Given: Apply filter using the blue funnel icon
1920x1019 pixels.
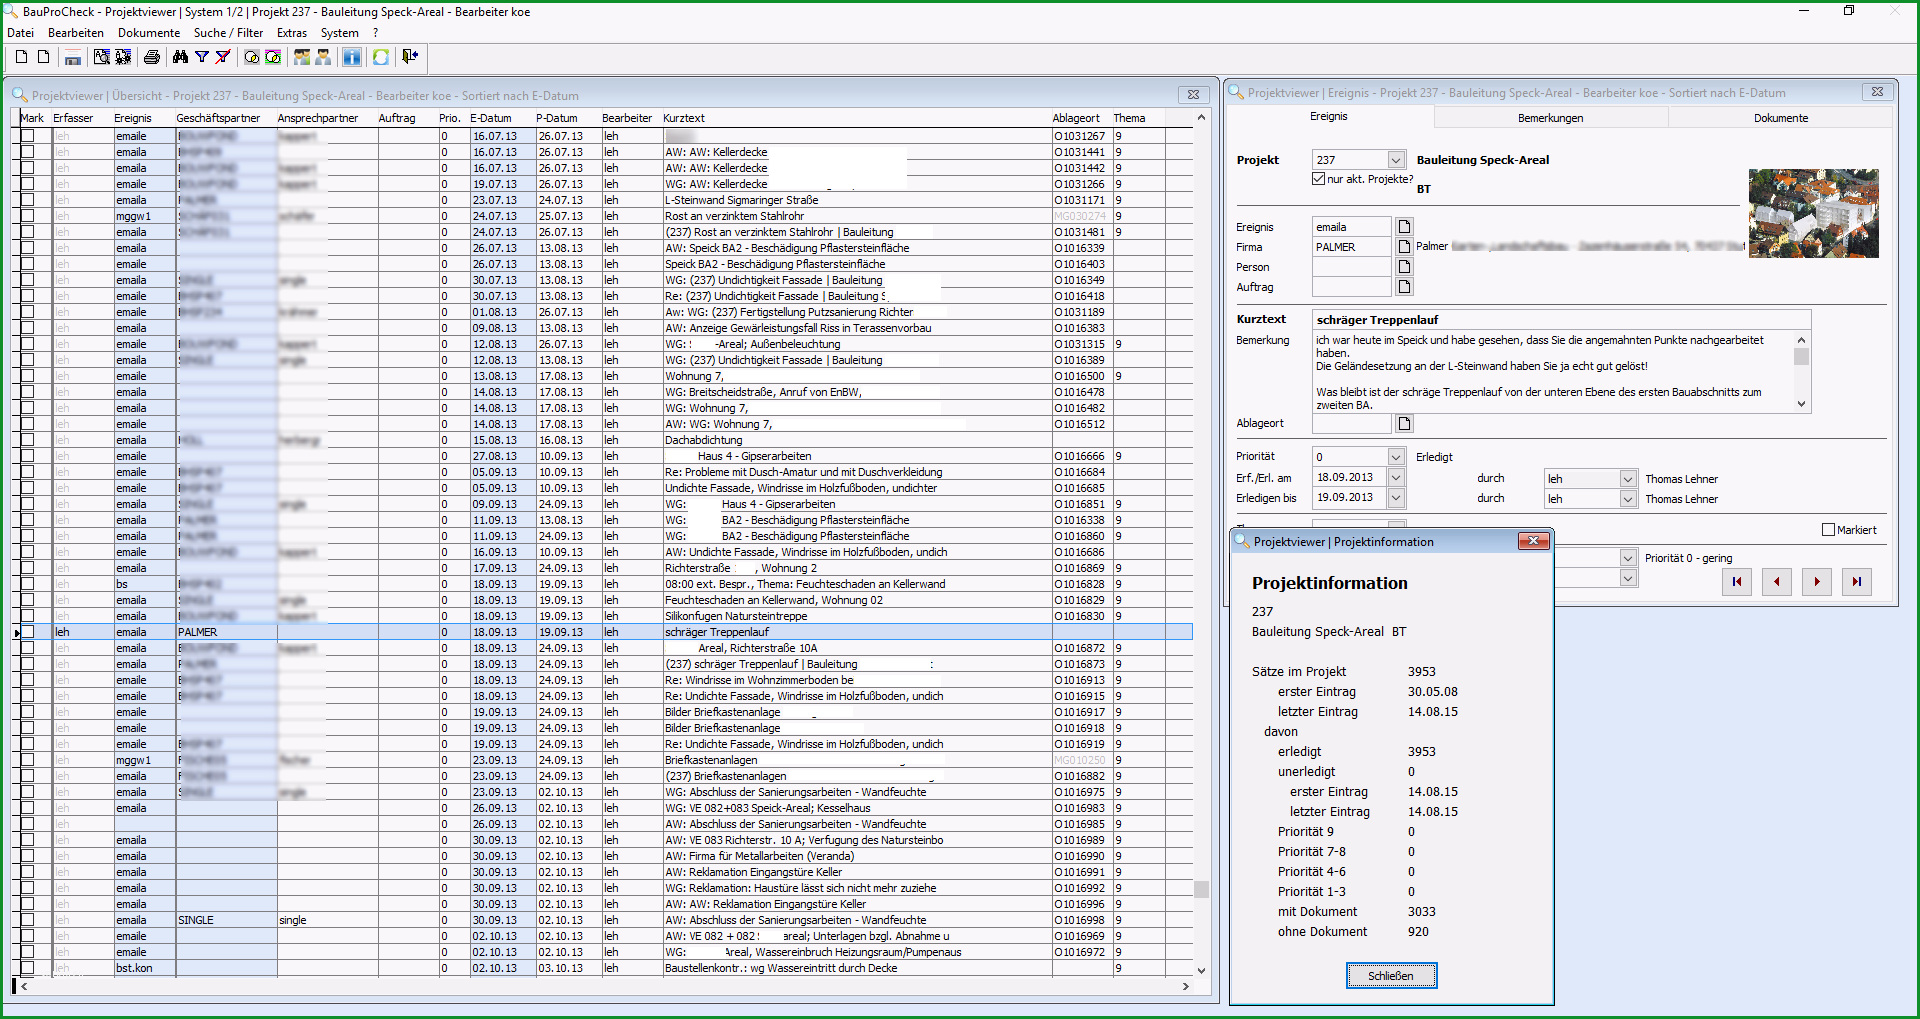Looking at the screenshot, I should click(202, 57).
